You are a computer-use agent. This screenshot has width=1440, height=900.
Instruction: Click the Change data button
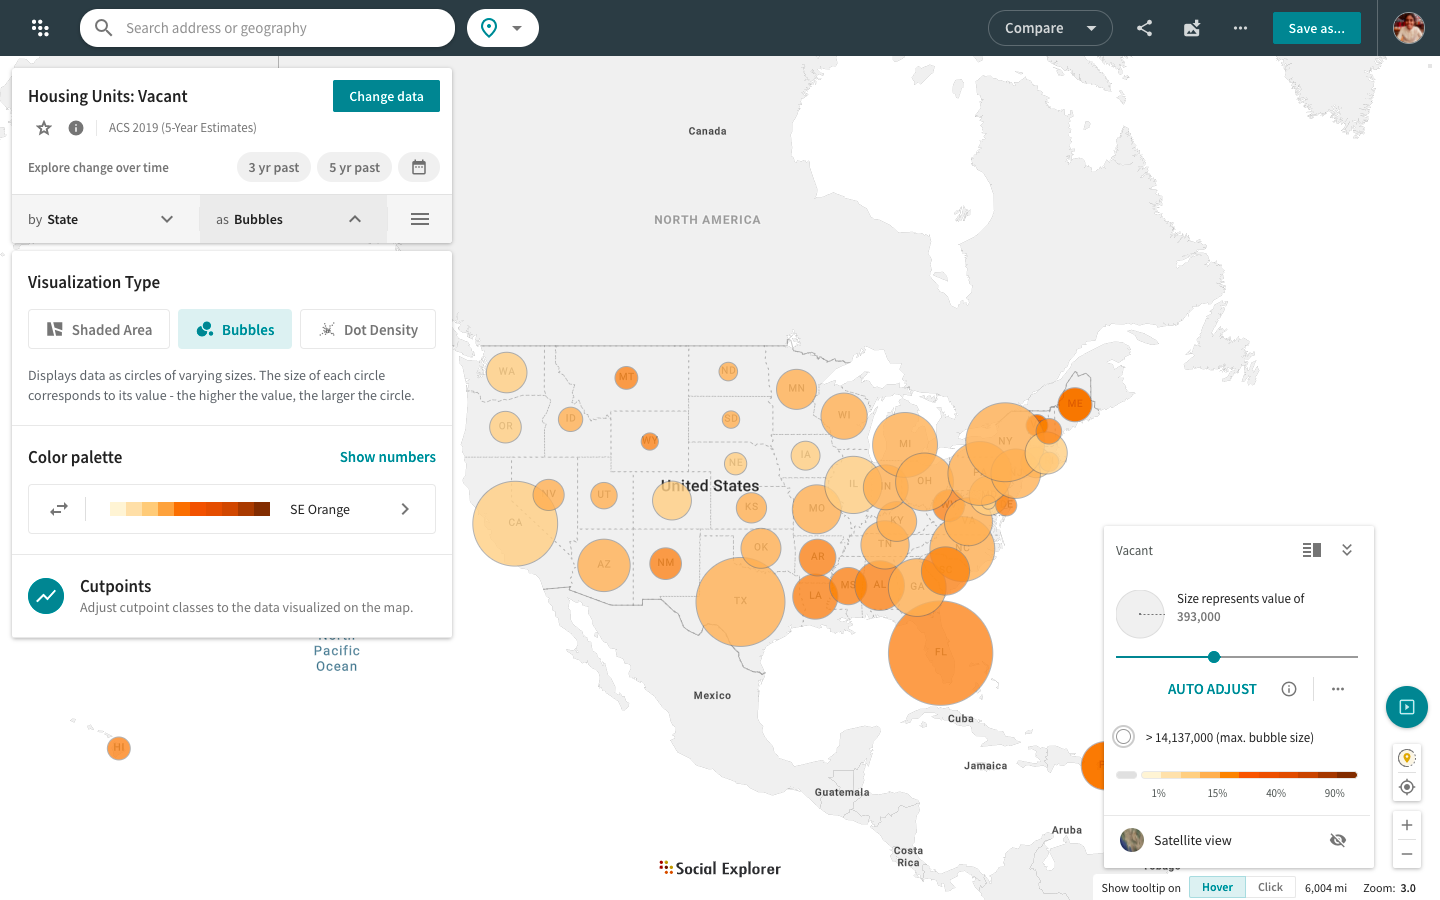(x=386, y=96)
